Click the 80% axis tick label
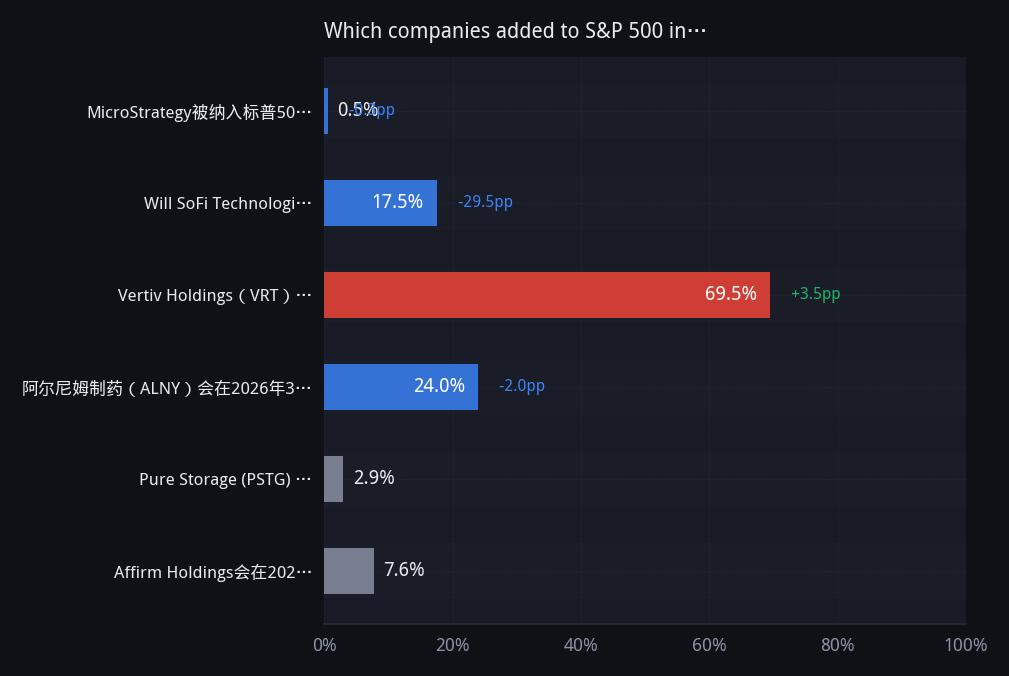Image resolution: width=1009 pixels, height=676 pixels. (837, 644)
